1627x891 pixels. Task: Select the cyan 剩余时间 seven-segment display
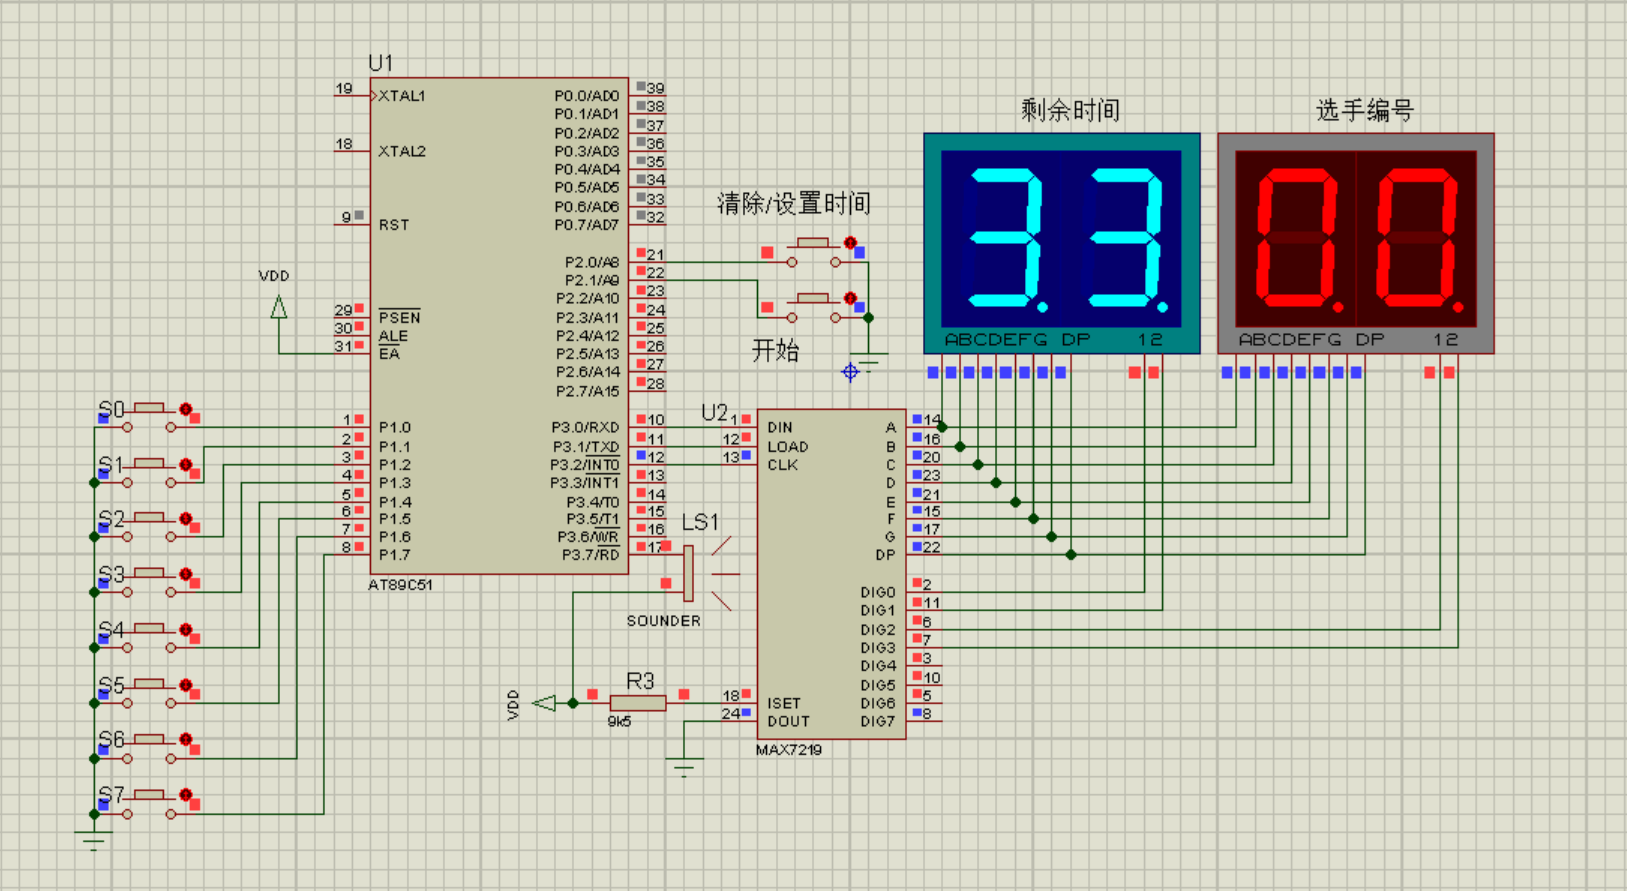tap(1061, 243)
